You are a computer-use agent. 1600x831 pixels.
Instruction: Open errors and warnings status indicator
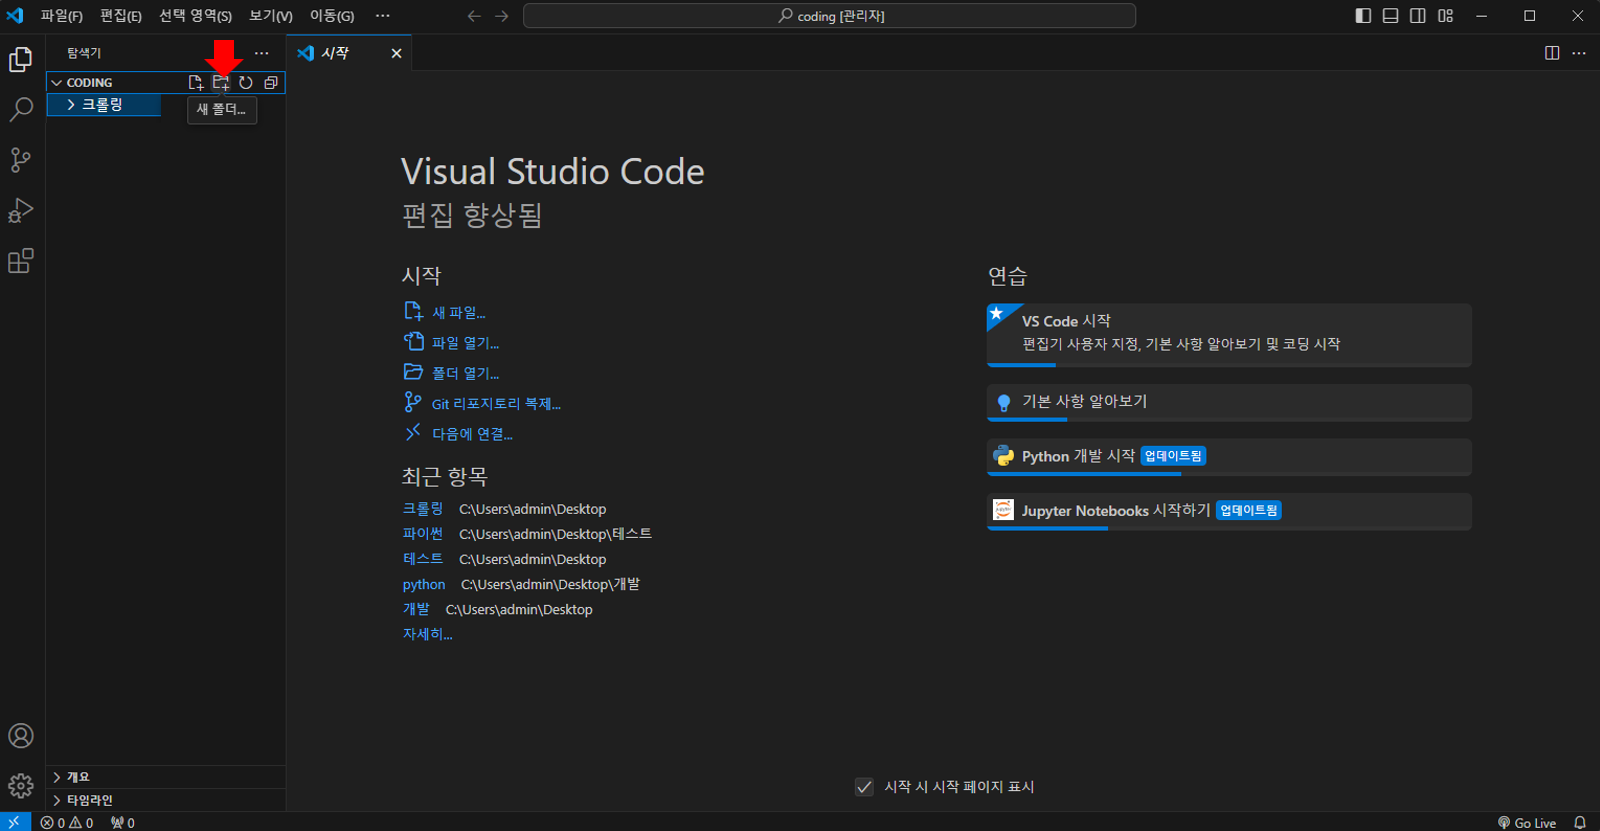[x=67, y=822]
